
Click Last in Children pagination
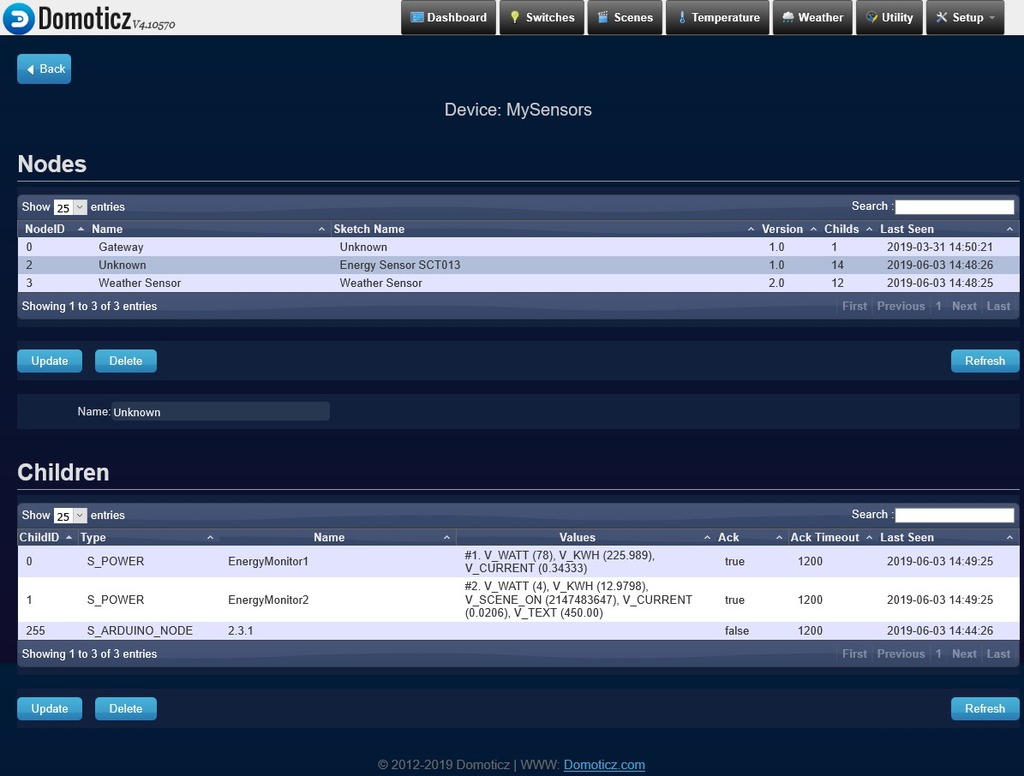999,654
